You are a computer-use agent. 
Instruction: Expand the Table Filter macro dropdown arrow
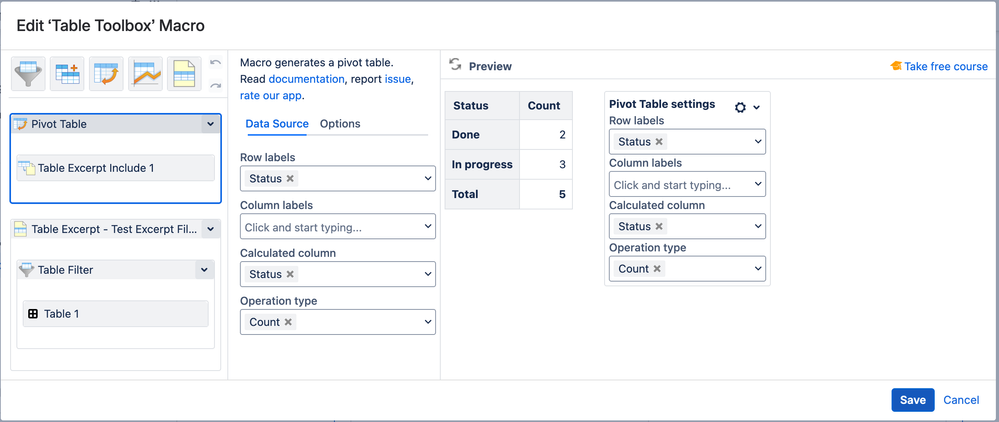204,269
